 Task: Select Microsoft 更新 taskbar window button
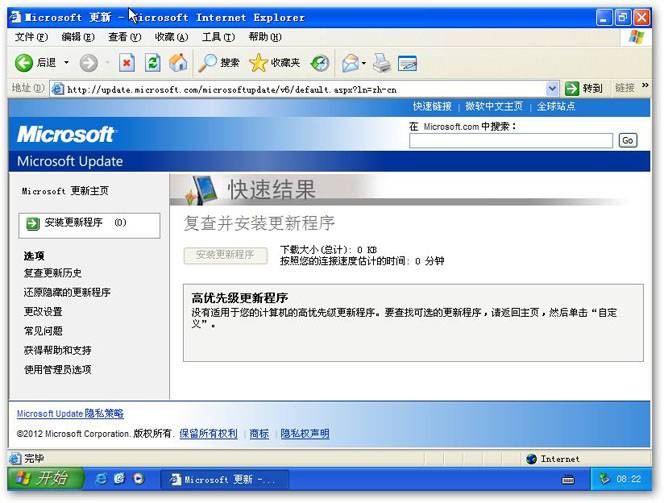point(224,479)
